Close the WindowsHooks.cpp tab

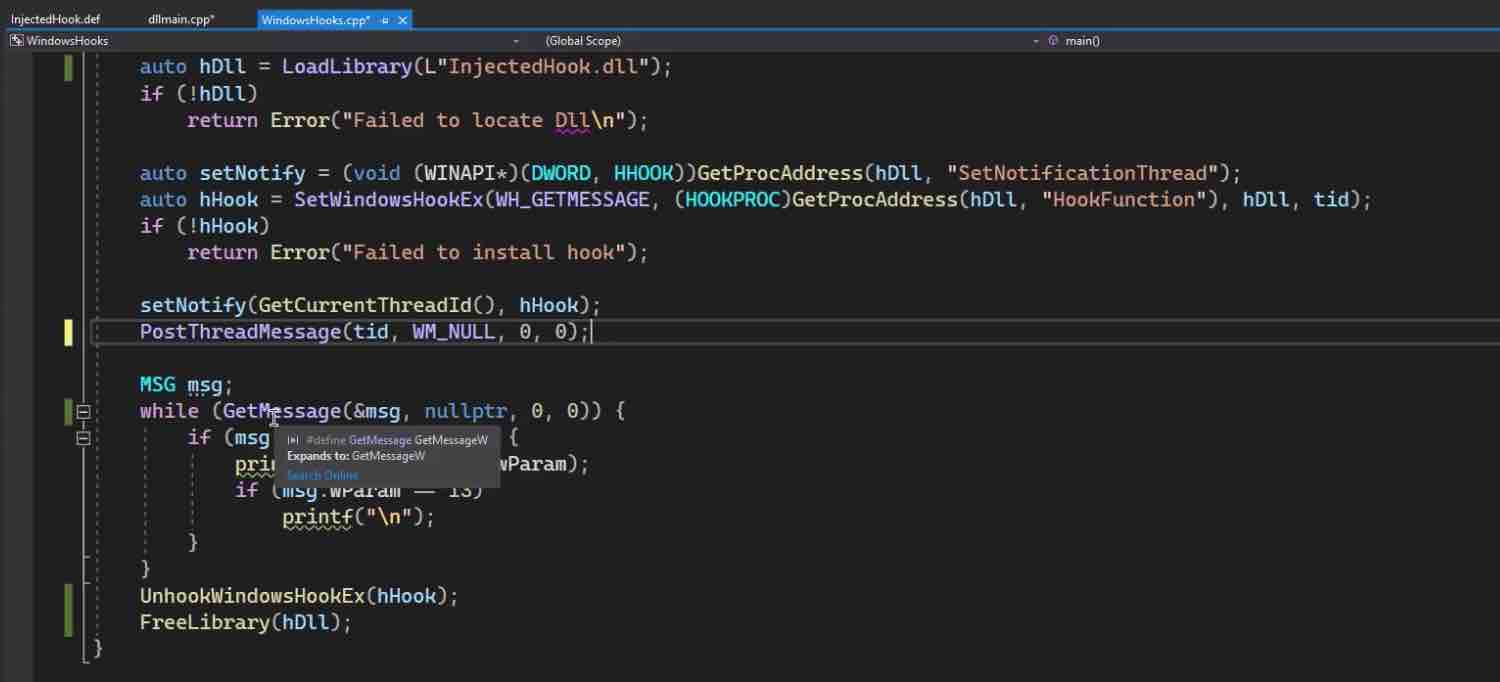(403, 19)
